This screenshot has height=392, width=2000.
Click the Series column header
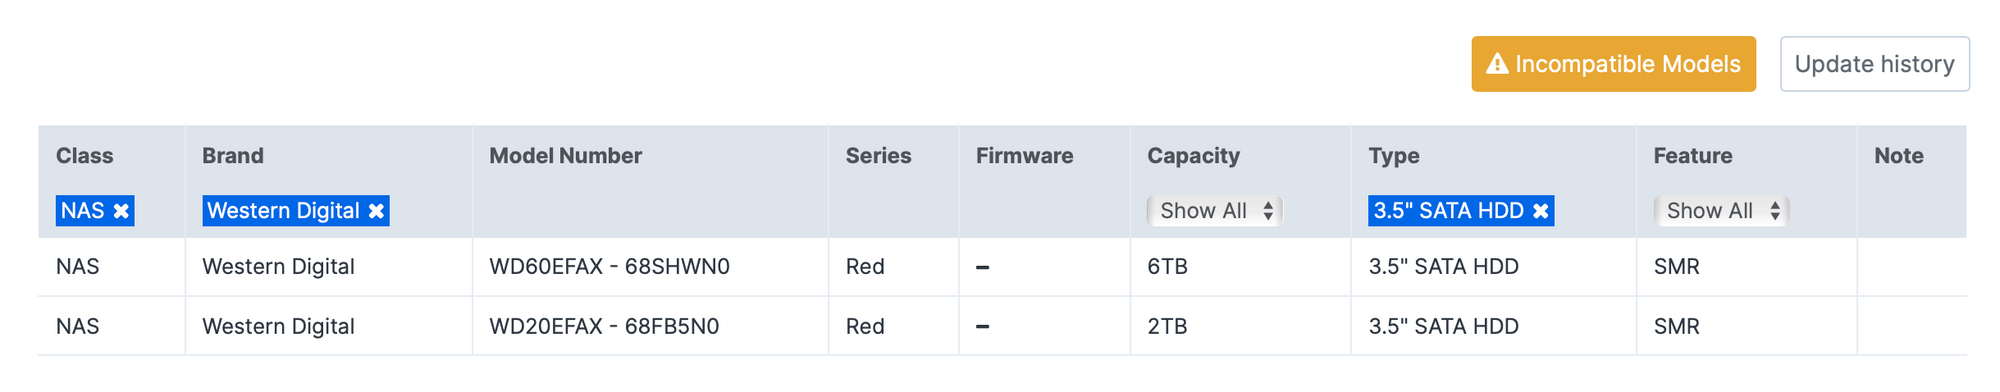click(879, 156)
